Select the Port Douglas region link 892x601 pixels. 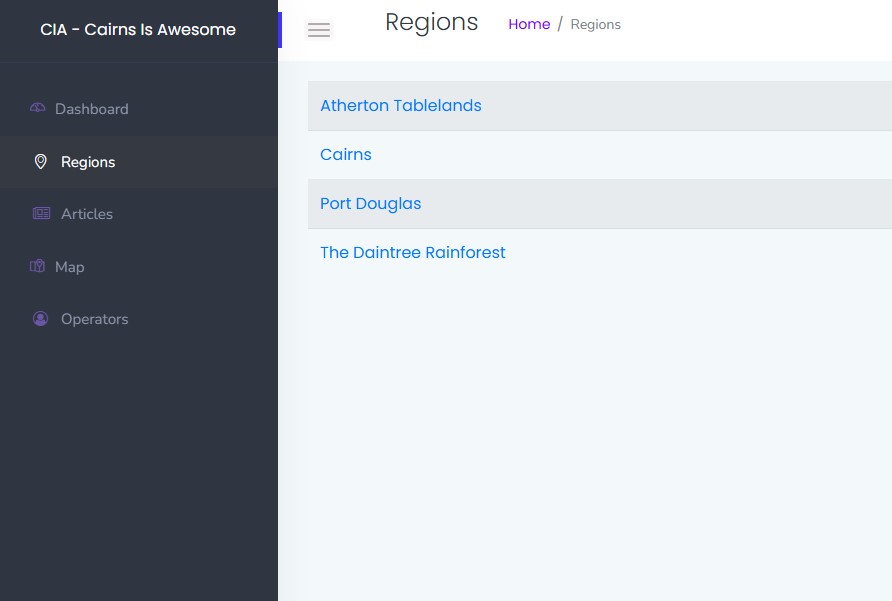pyautogui.click(x=371, y=203)
